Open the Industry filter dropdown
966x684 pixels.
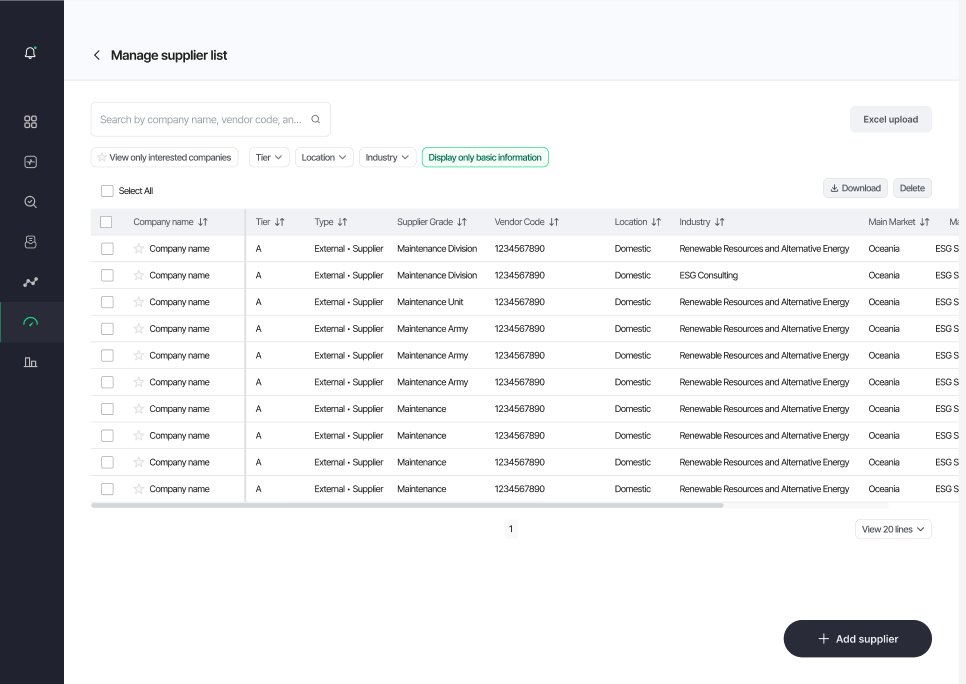388,157
